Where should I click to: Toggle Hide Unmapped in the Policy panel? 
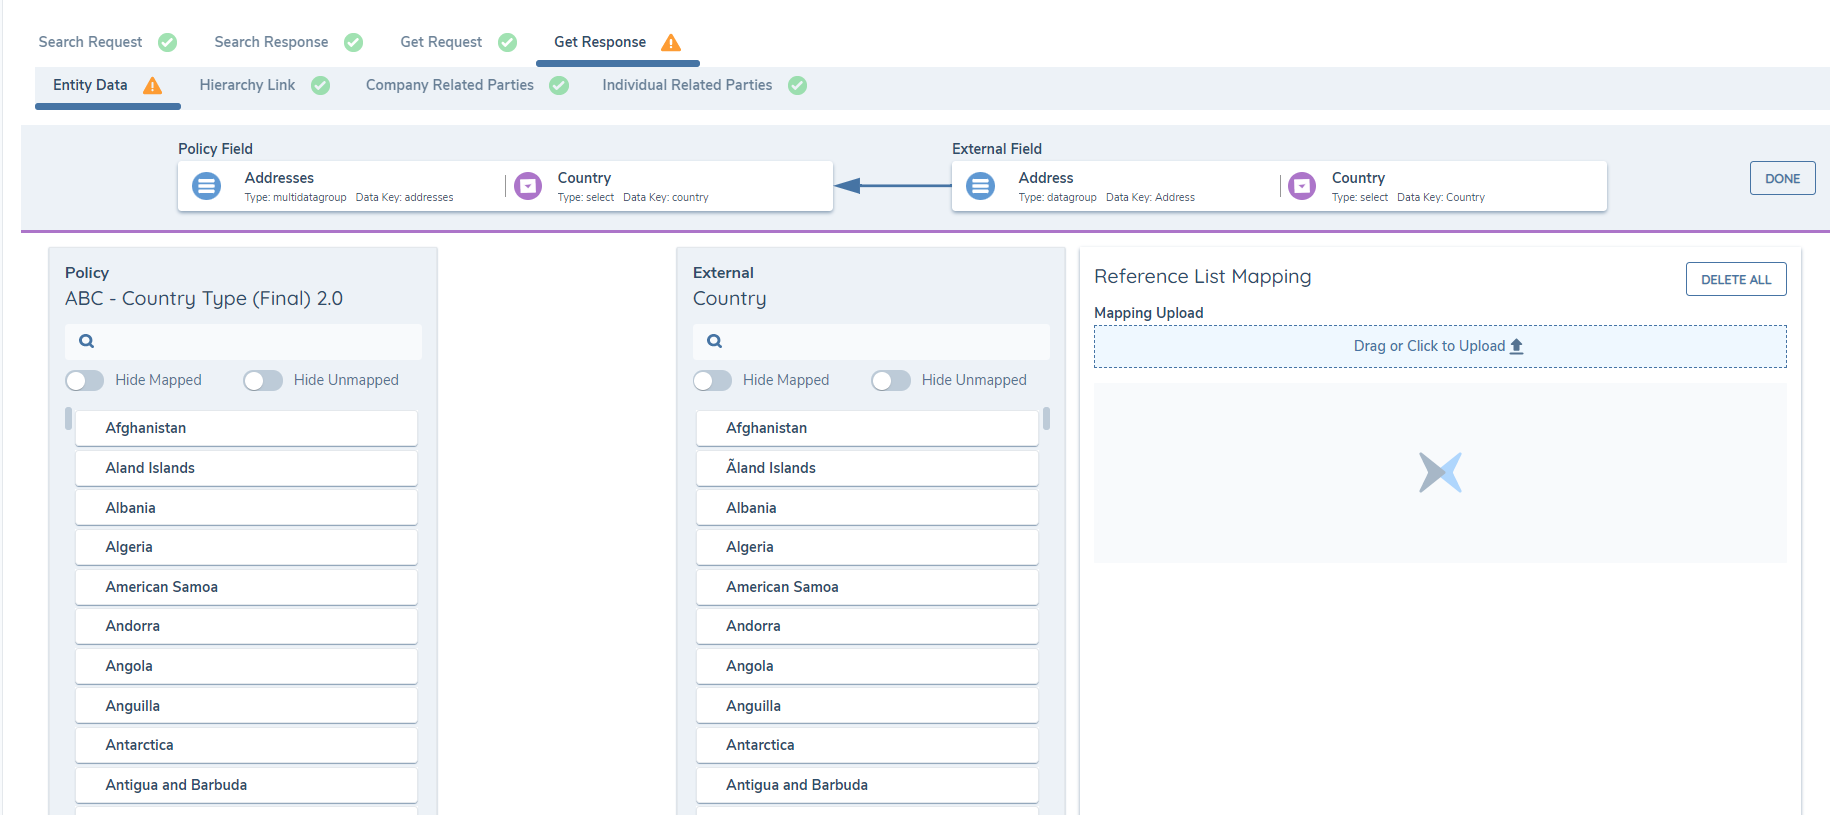click(x=263, y=380)
